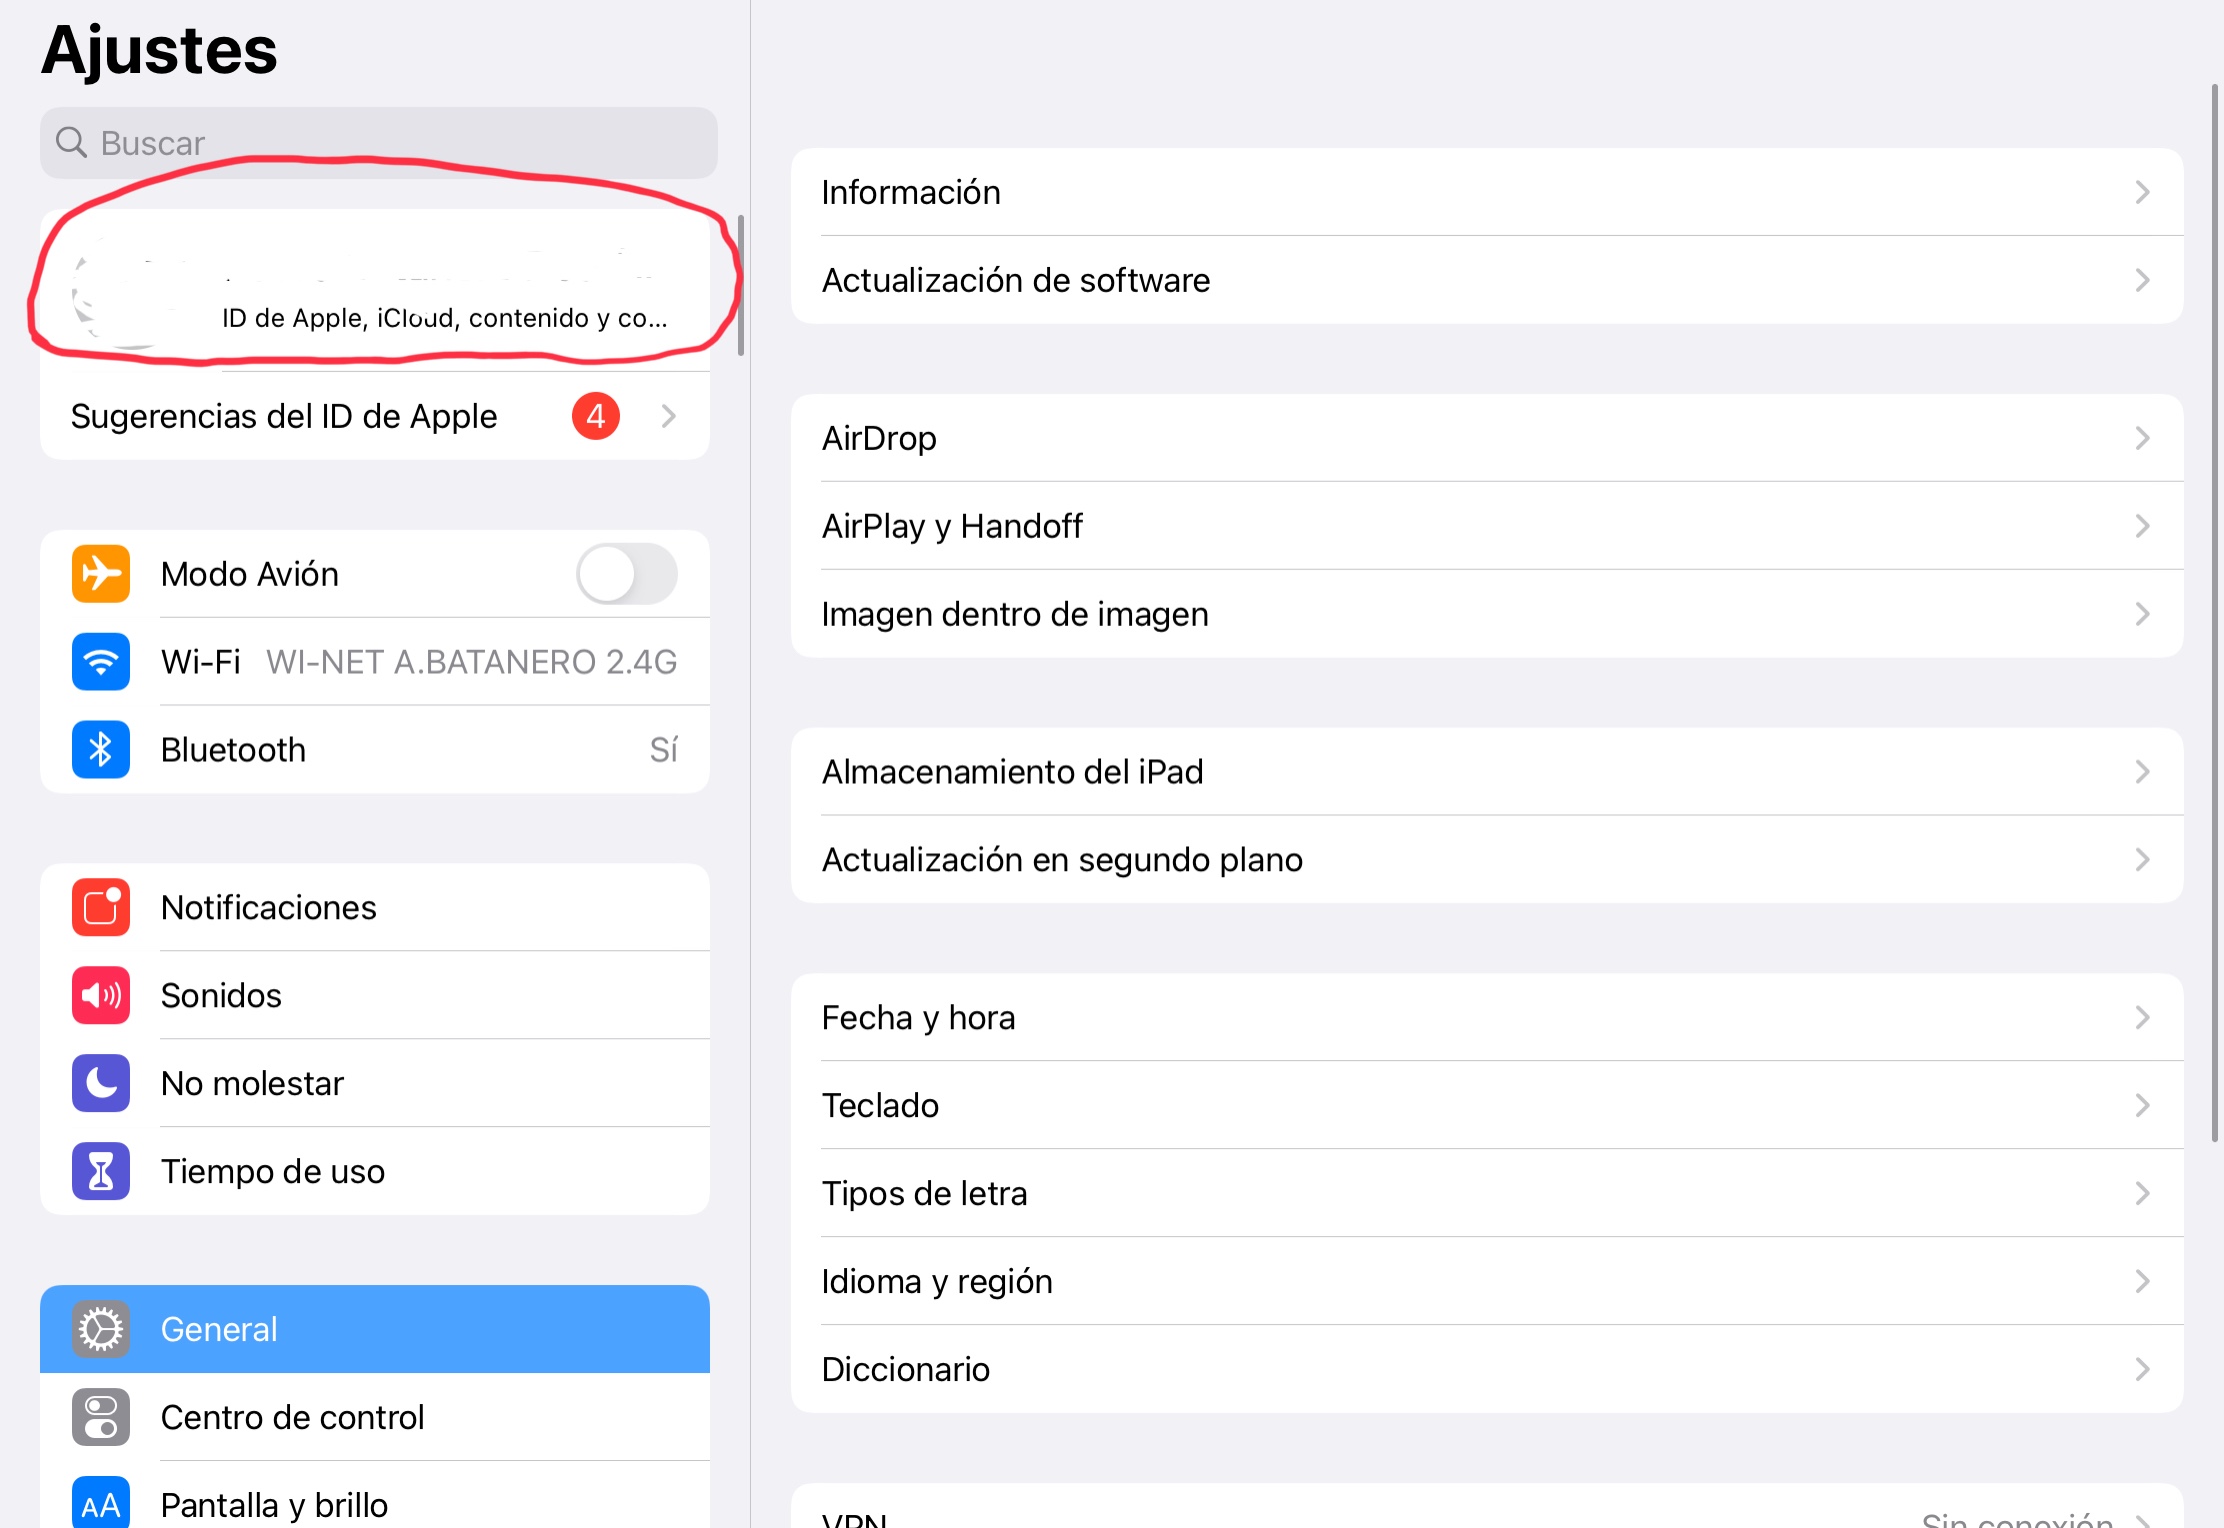The width and height of the screenshot is (2224, 1528).
Task: Tap the red badge showing 4
Action: [596, 416]
